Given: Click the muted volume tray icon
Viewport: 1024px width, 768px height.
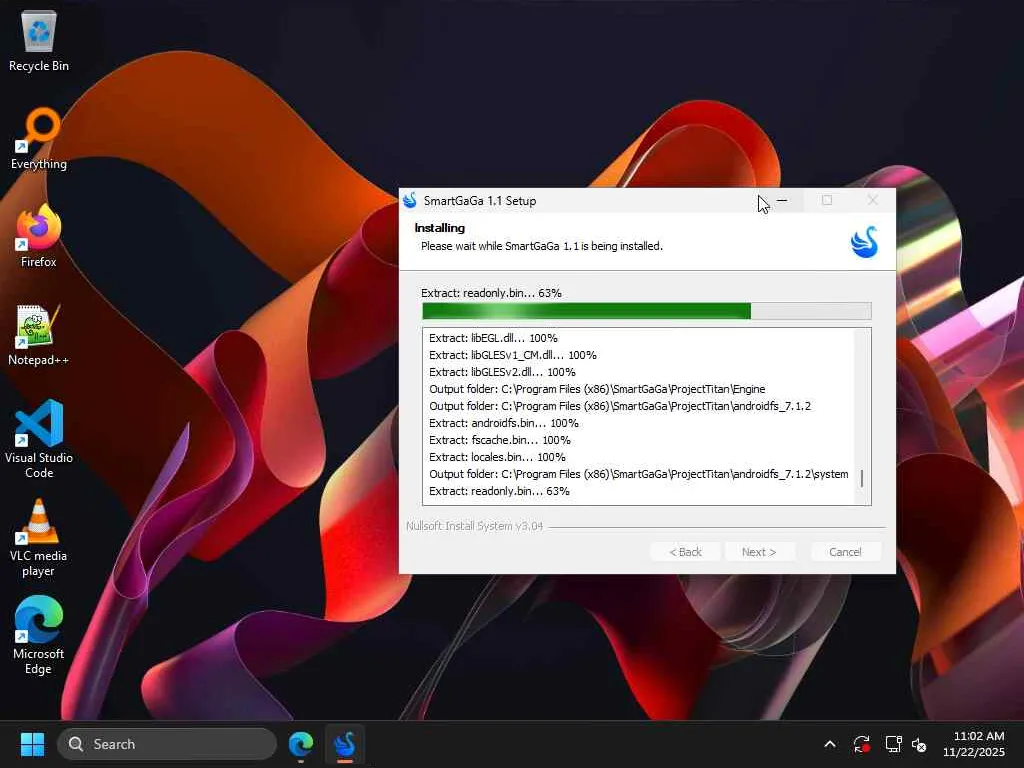Looking at the screenshot, I should click(919, 744).
